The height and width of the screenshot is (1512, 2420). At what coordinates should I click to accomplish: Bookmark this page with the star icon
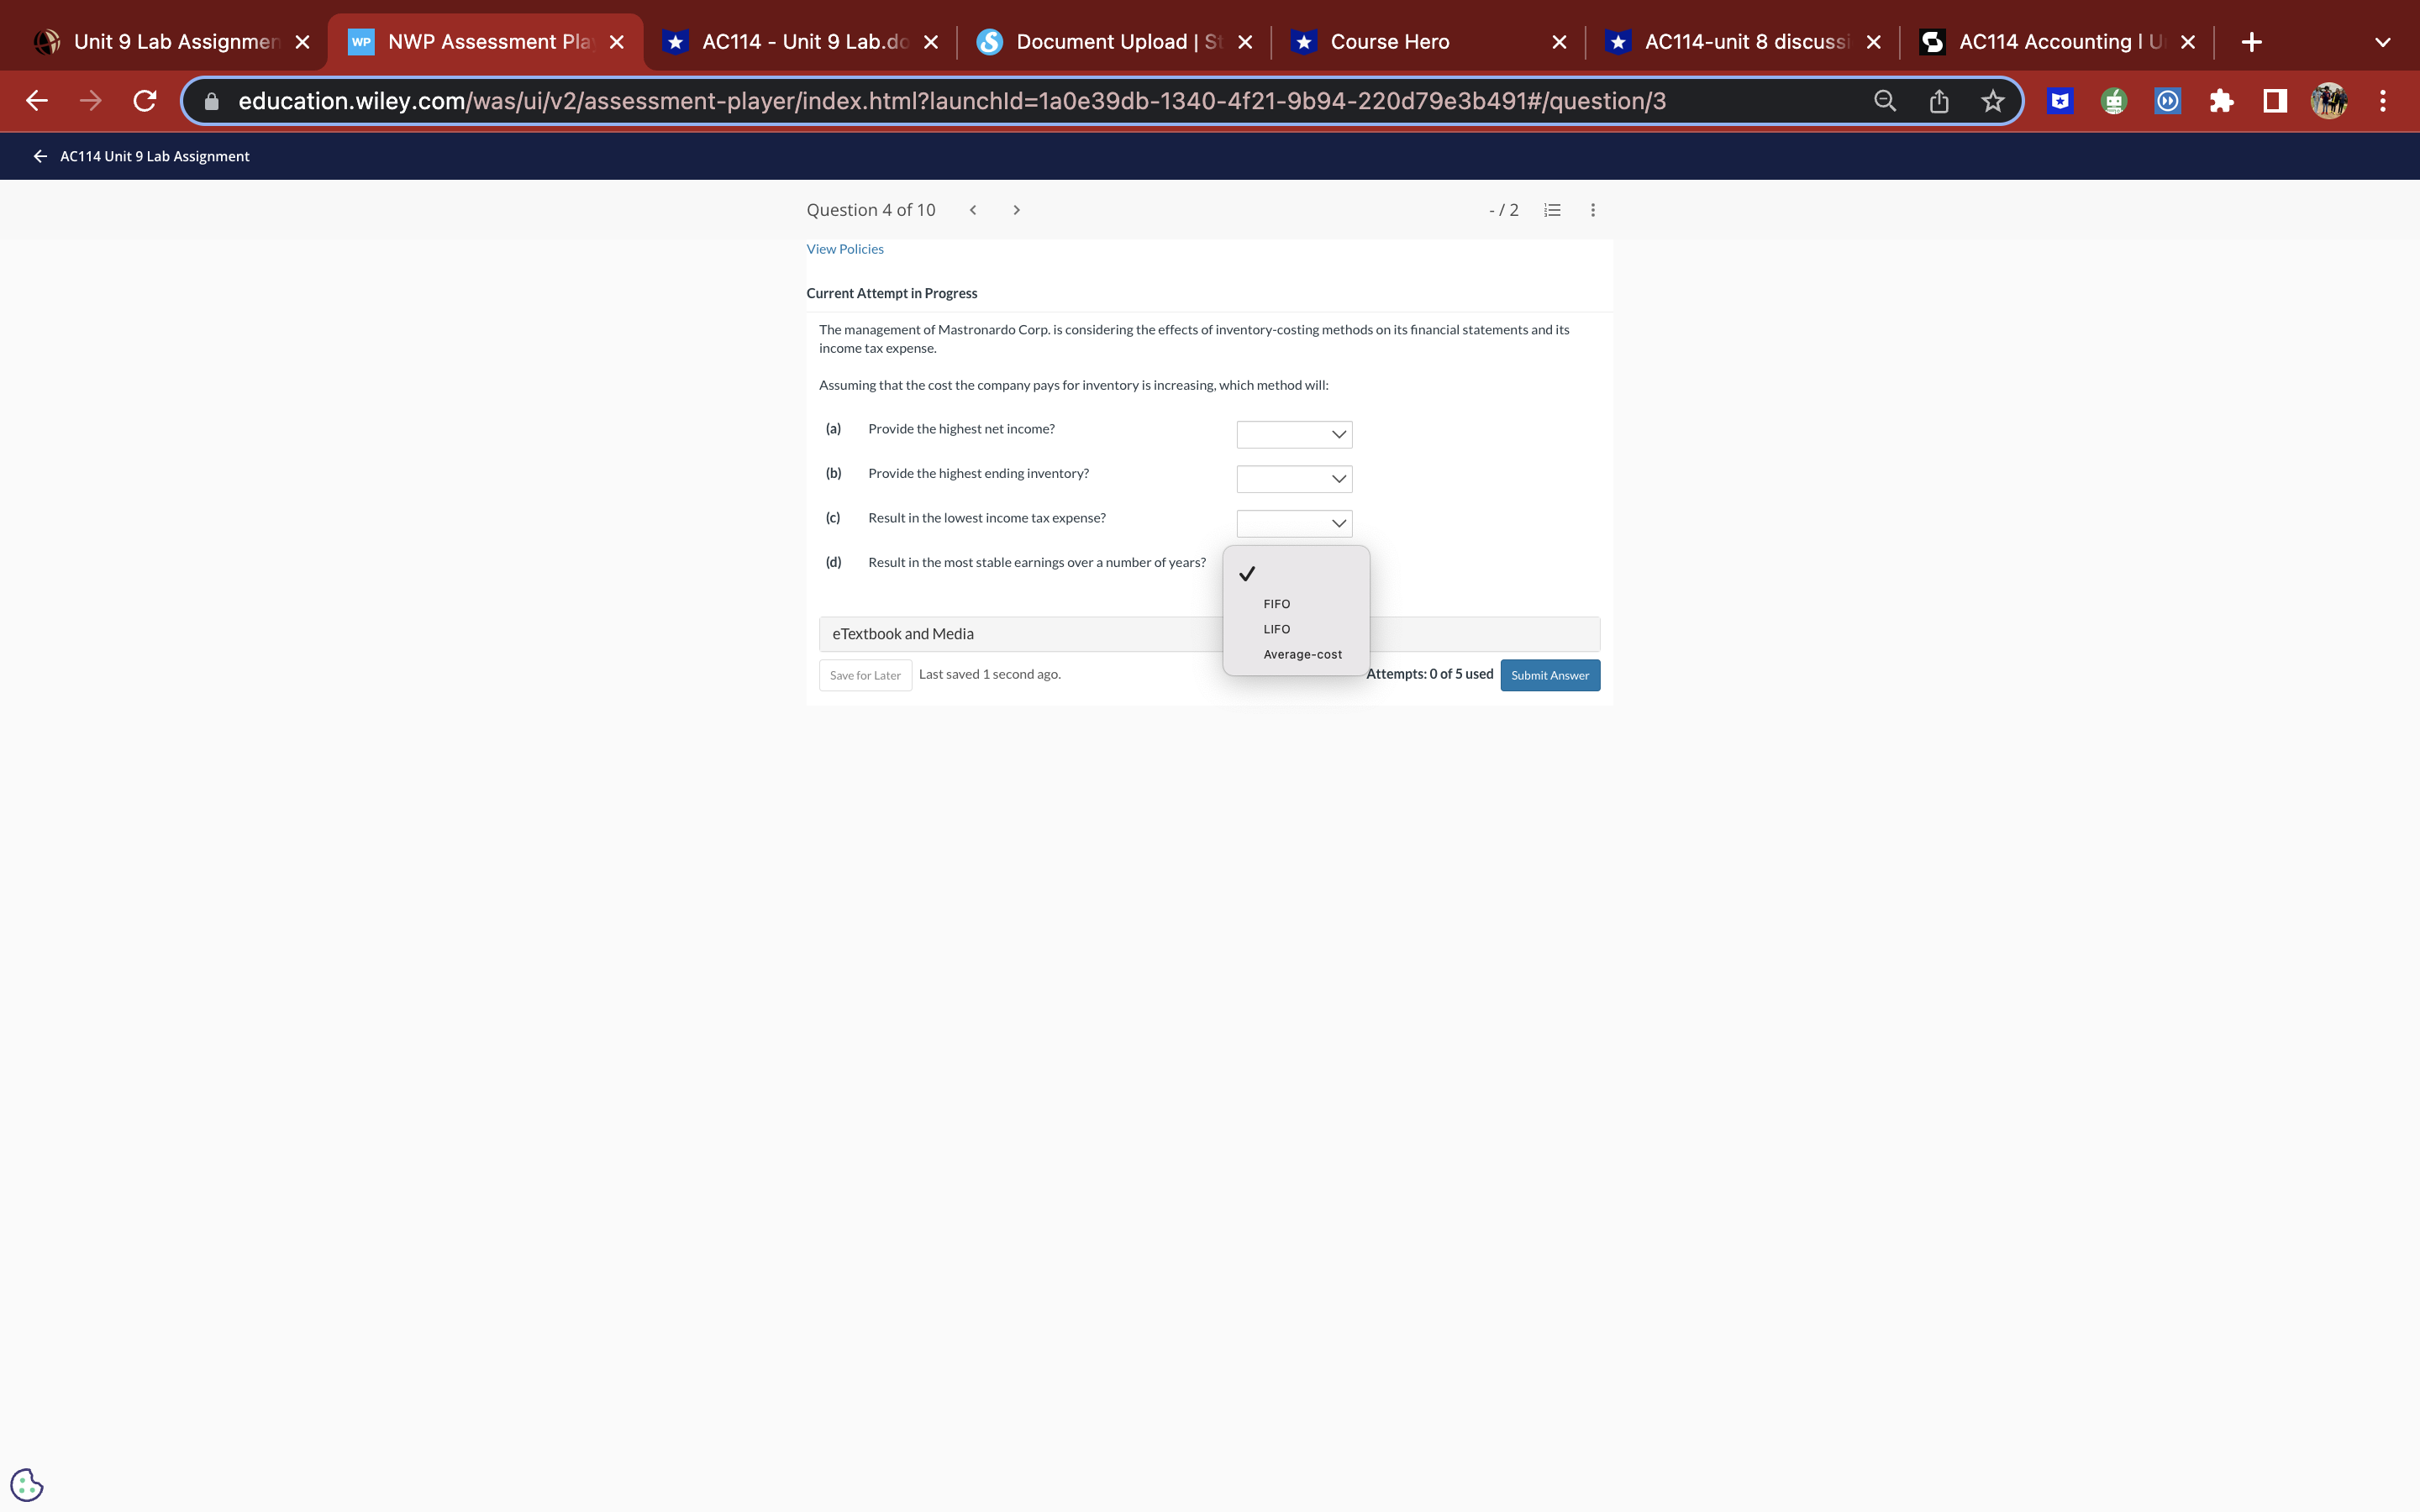tap(1992, 100)
